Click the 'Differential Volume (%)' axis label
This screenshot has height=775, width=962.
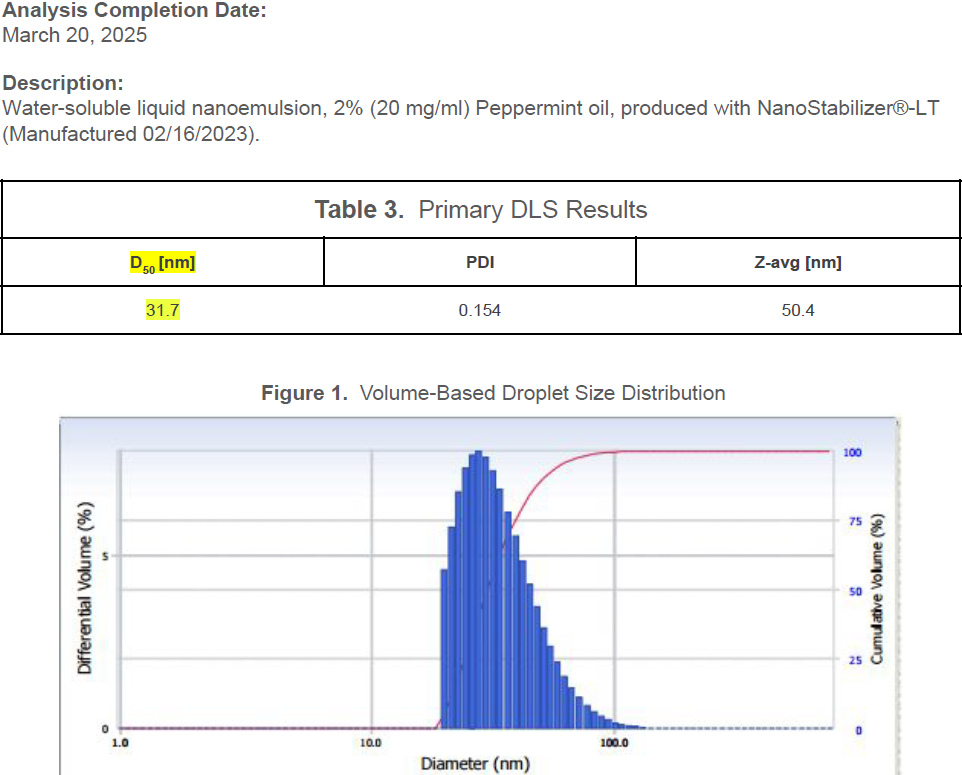[85, 588]
